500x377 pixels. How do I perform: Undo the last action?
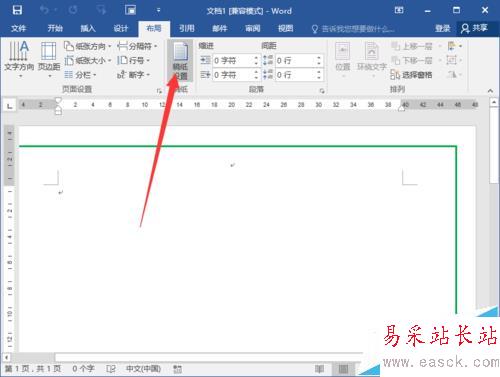[x=44, y=10]
